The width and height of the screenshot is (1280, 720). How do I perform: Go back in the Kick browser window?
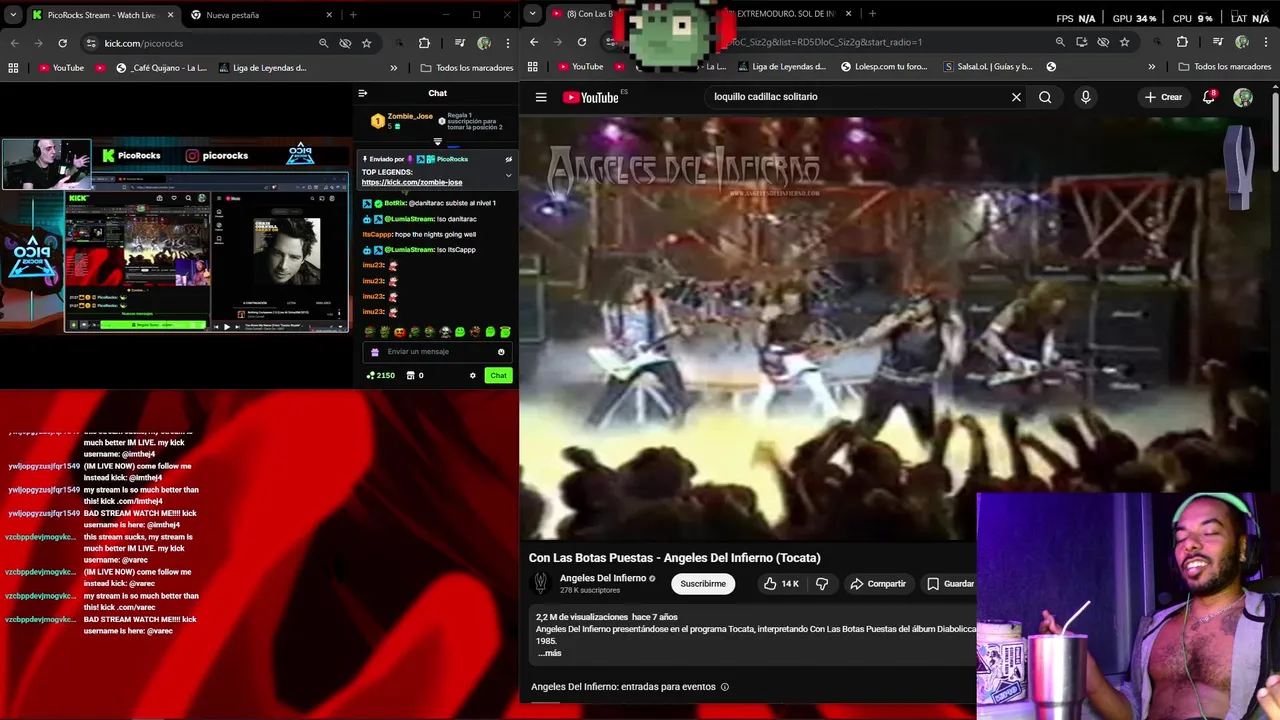(x=14, y=43)
